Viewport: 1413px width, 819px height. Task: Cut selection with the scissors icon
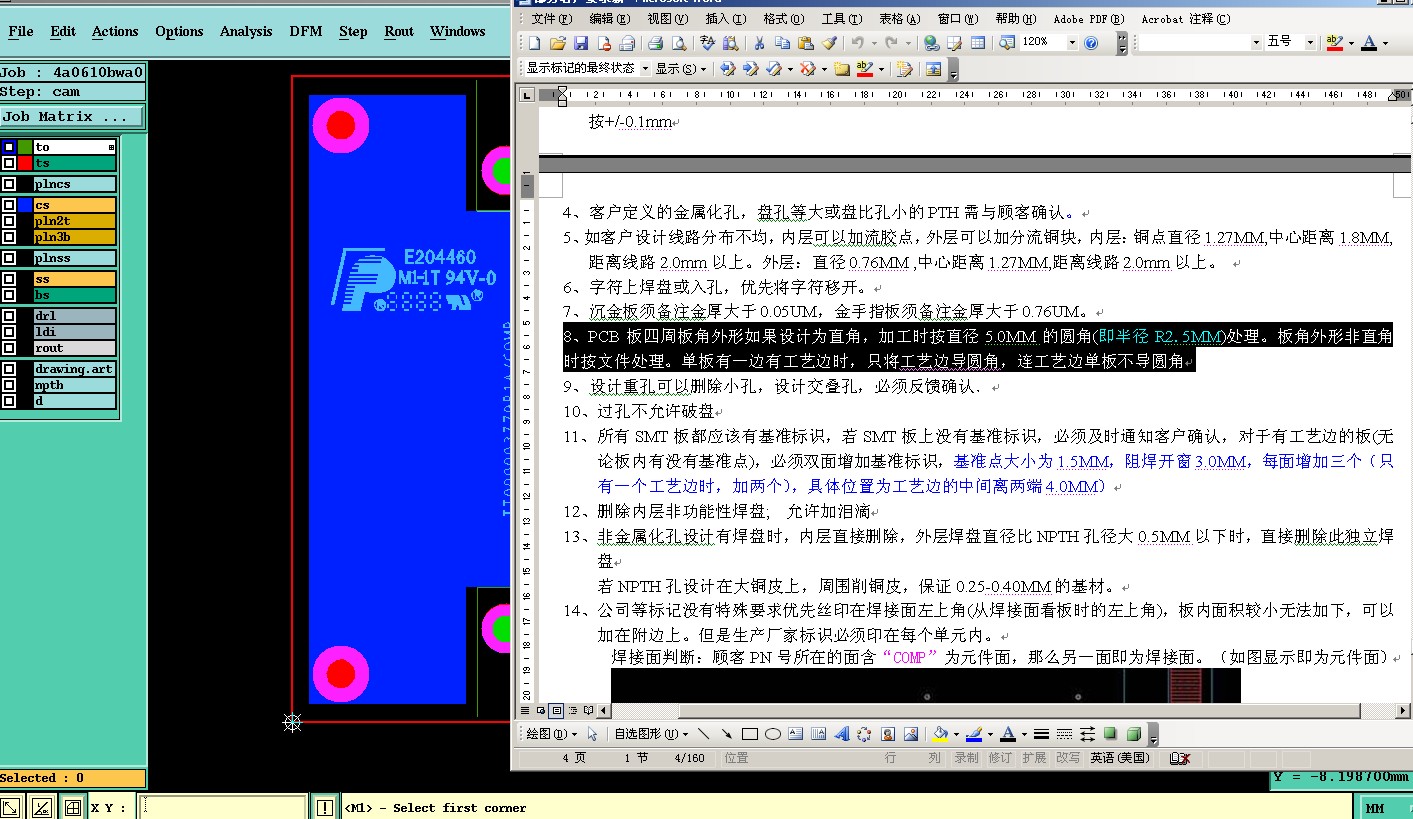coord(758,43)
